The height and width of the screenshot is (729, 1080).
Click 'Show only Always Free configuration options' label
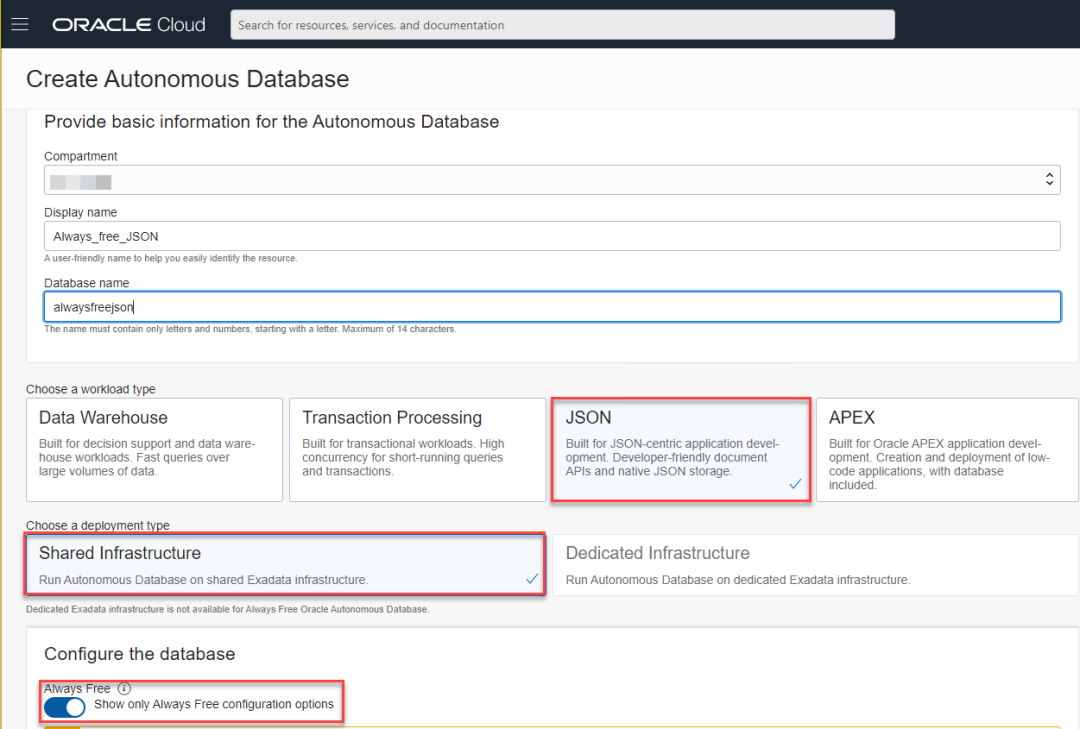(214, 704)
